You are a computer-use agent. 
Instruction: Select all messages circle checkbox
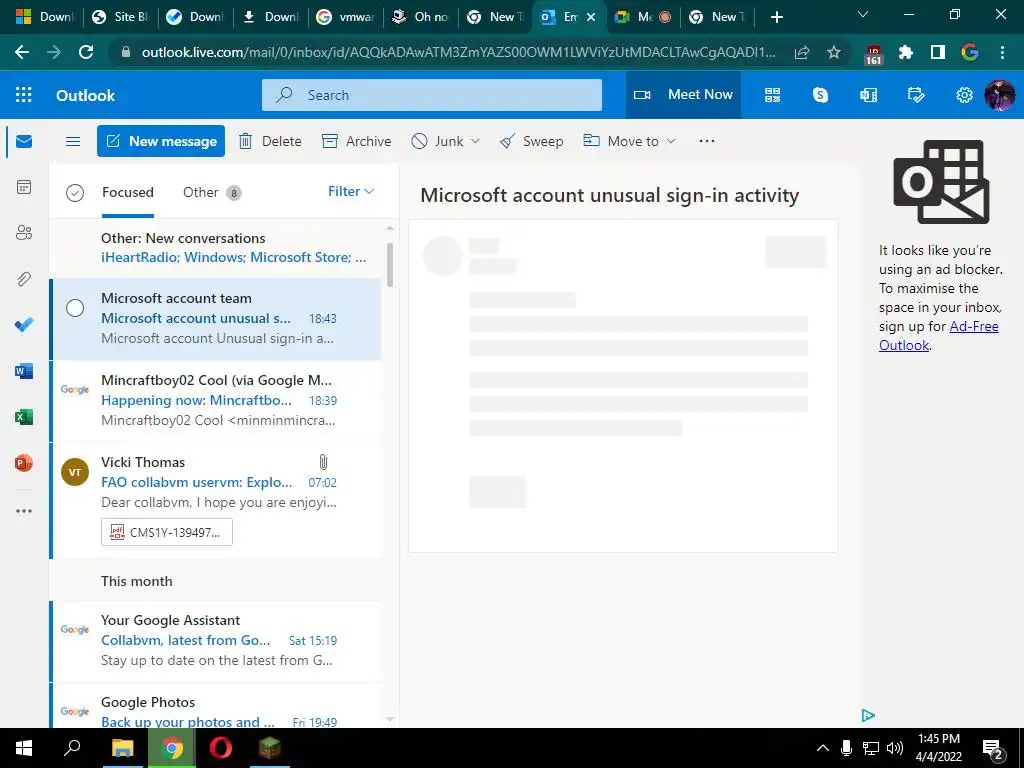click(75, 193)
